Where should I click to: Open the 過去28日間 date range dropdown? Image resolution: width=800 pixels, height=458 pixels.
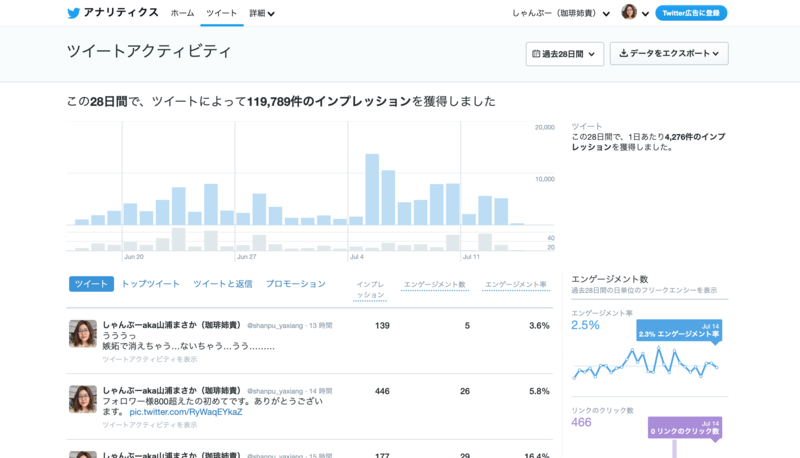click(565, 54)
